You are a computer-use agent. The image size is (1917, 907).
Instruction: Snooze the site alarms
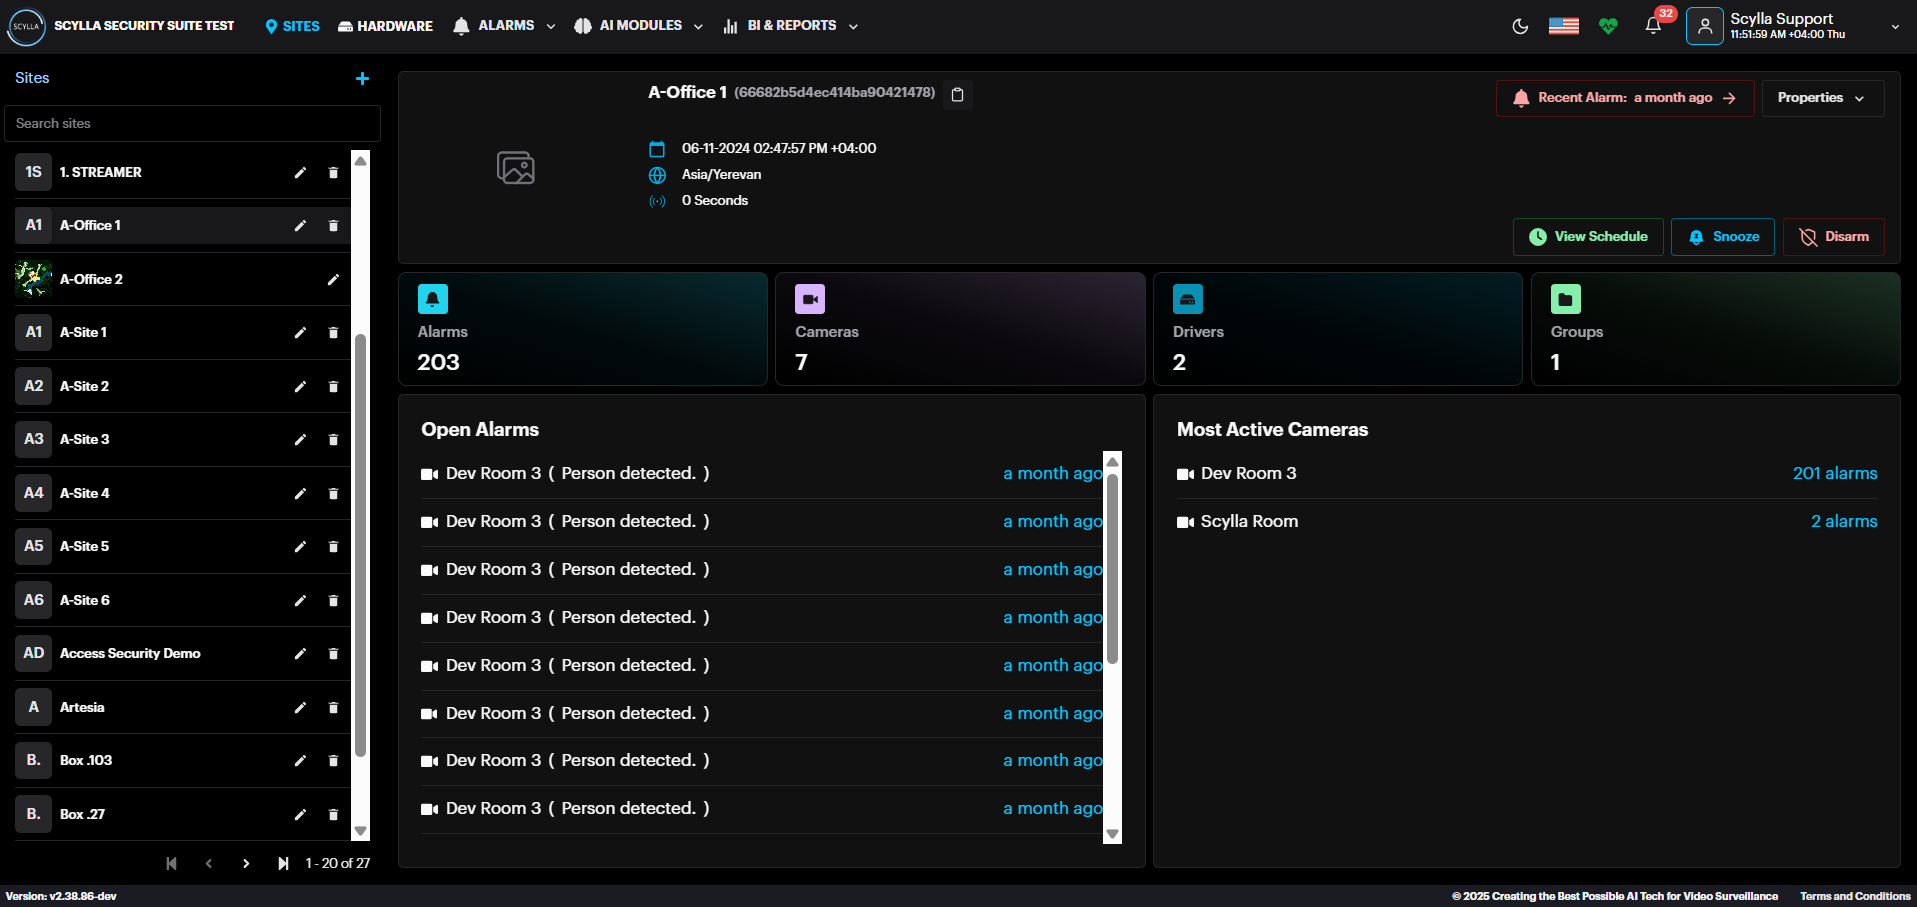click(x=1722, y=237)
